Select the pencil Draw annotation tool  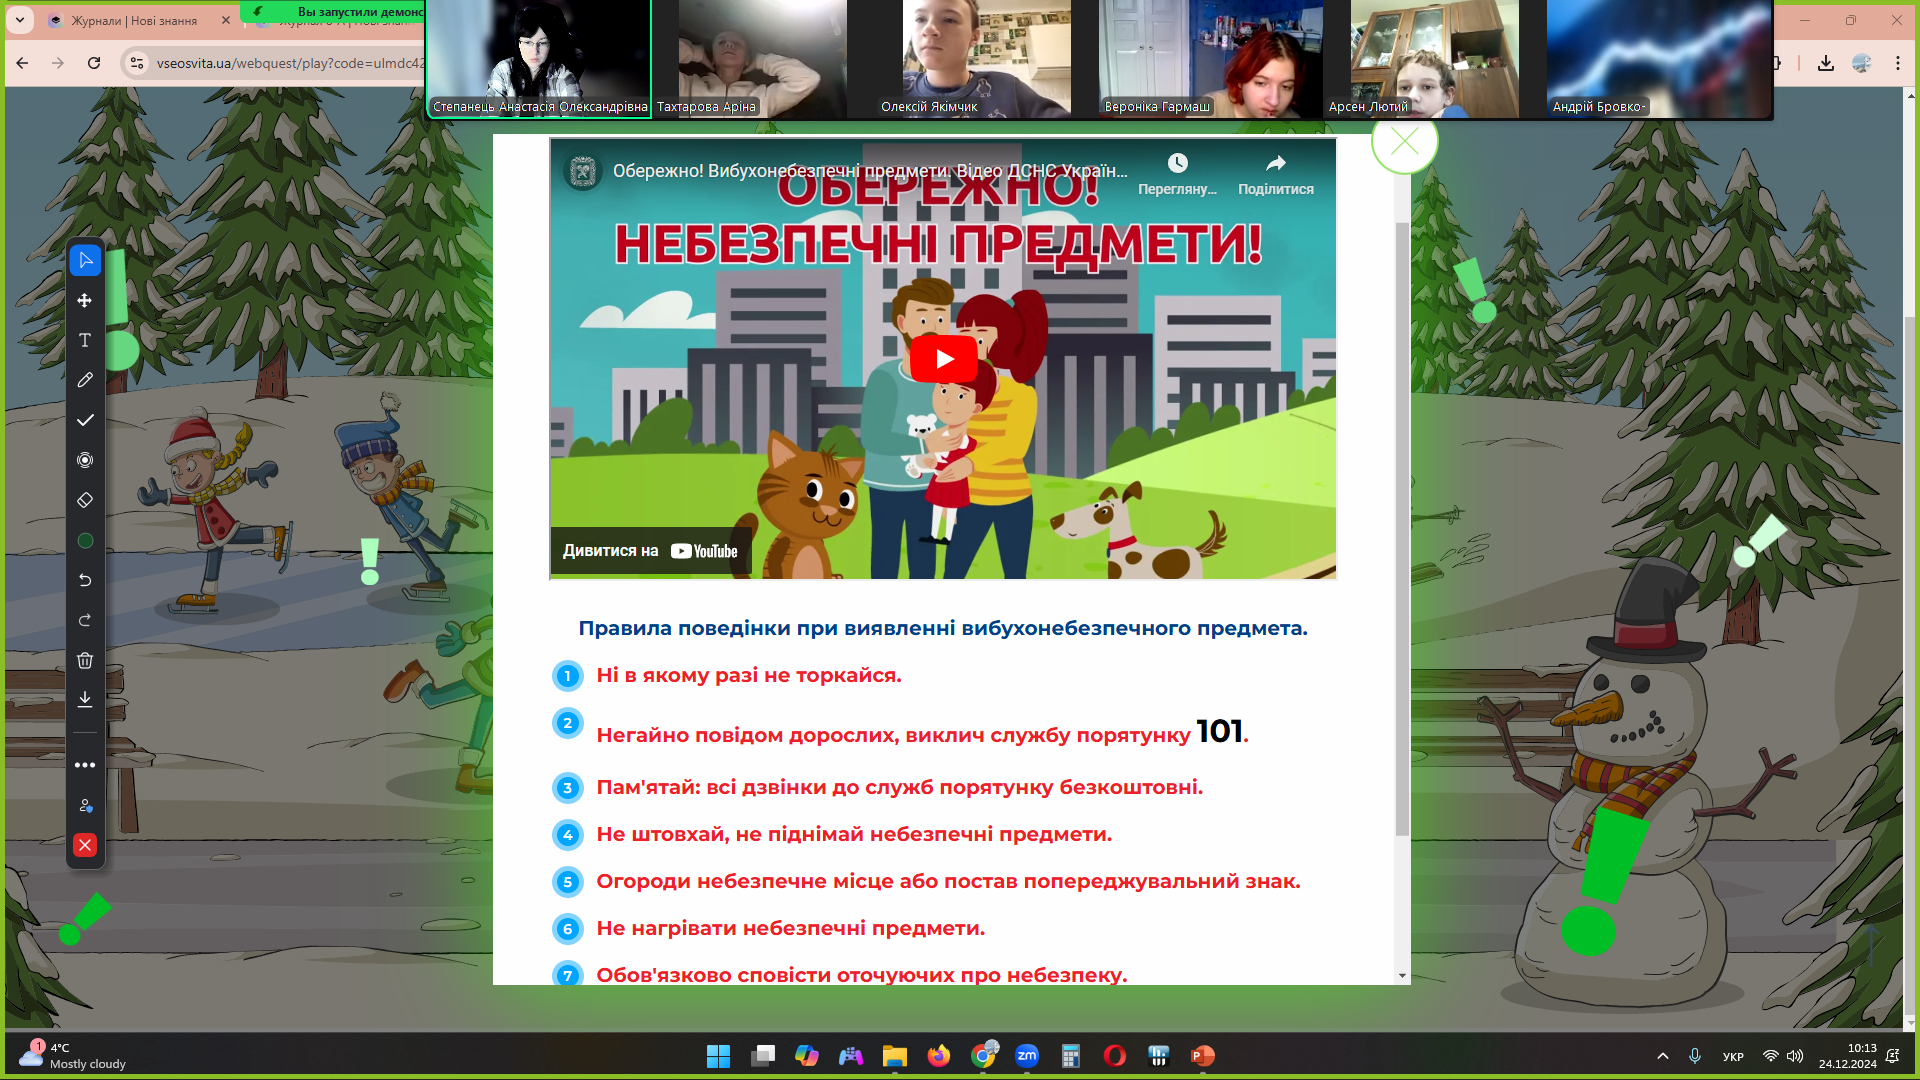85,380
